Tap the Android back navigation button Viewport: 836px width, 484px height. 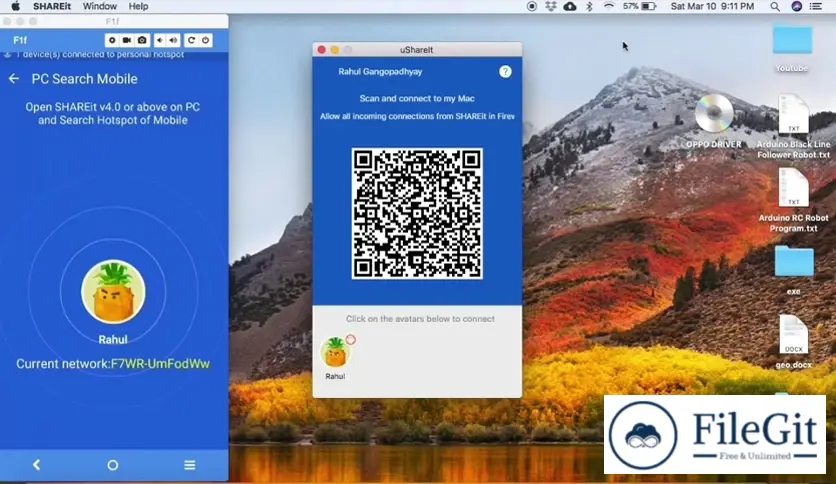36,465
